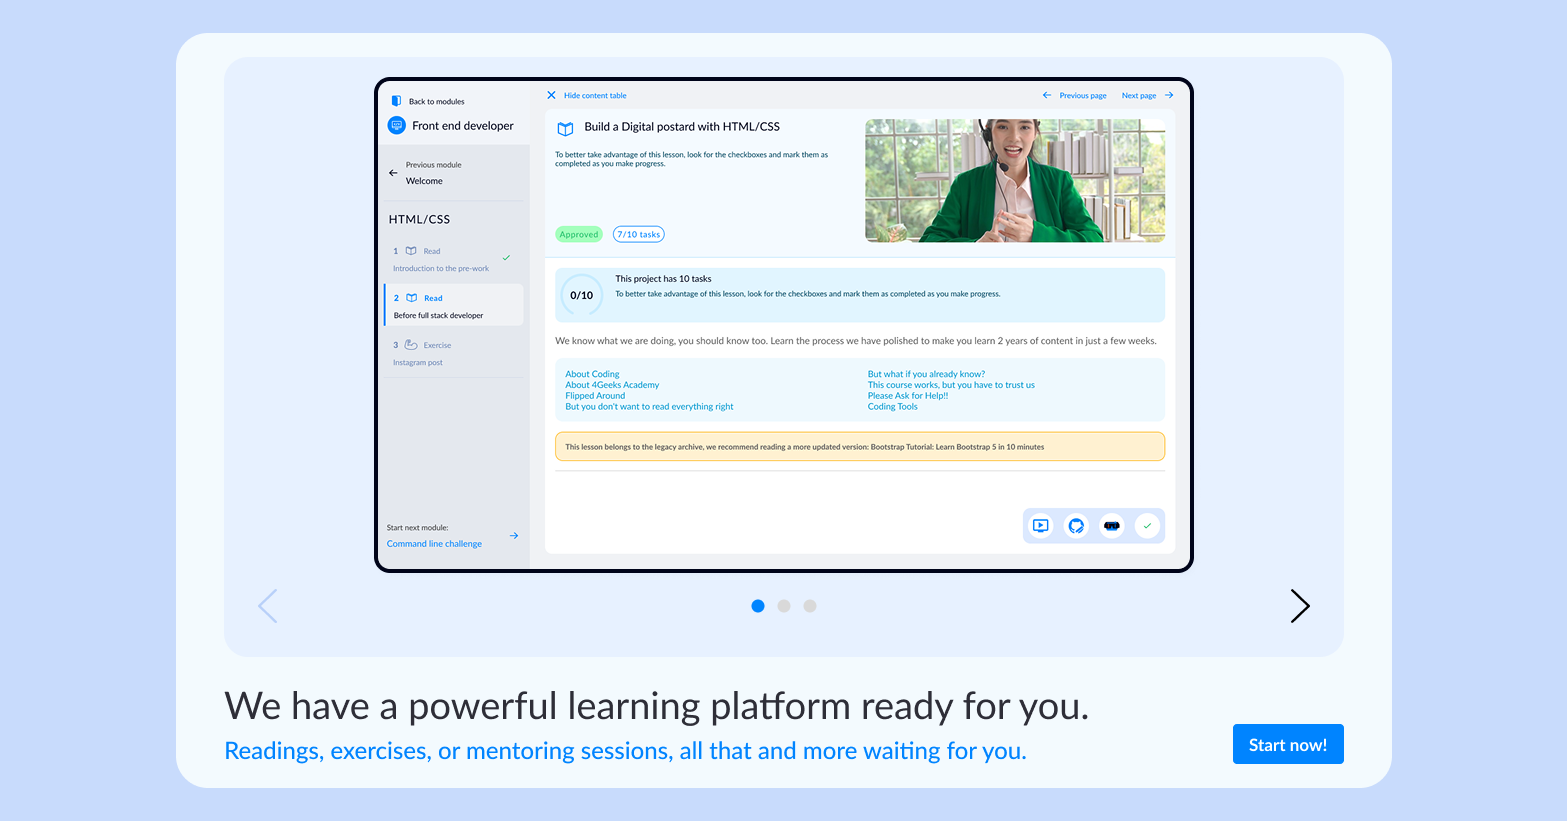1567x821 pixels.
Task: Click the X icon beside Hide content table
Action: click(x=551, y=96)
